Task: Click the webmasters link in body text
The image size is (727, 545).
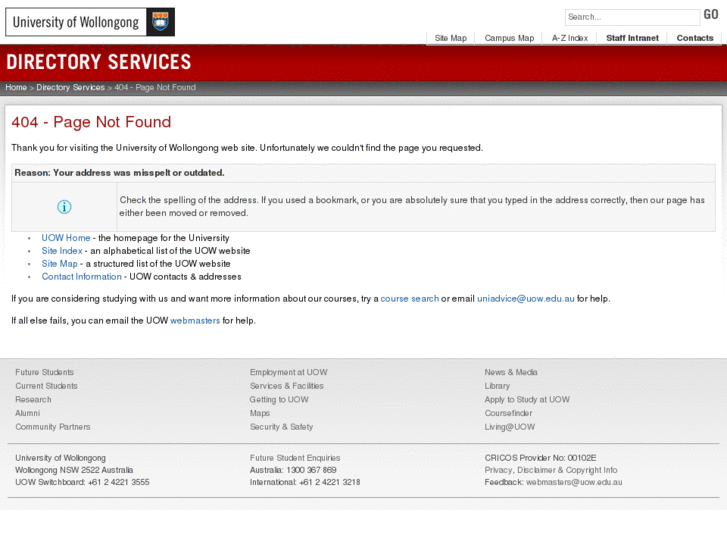Action: coord(195,321)
